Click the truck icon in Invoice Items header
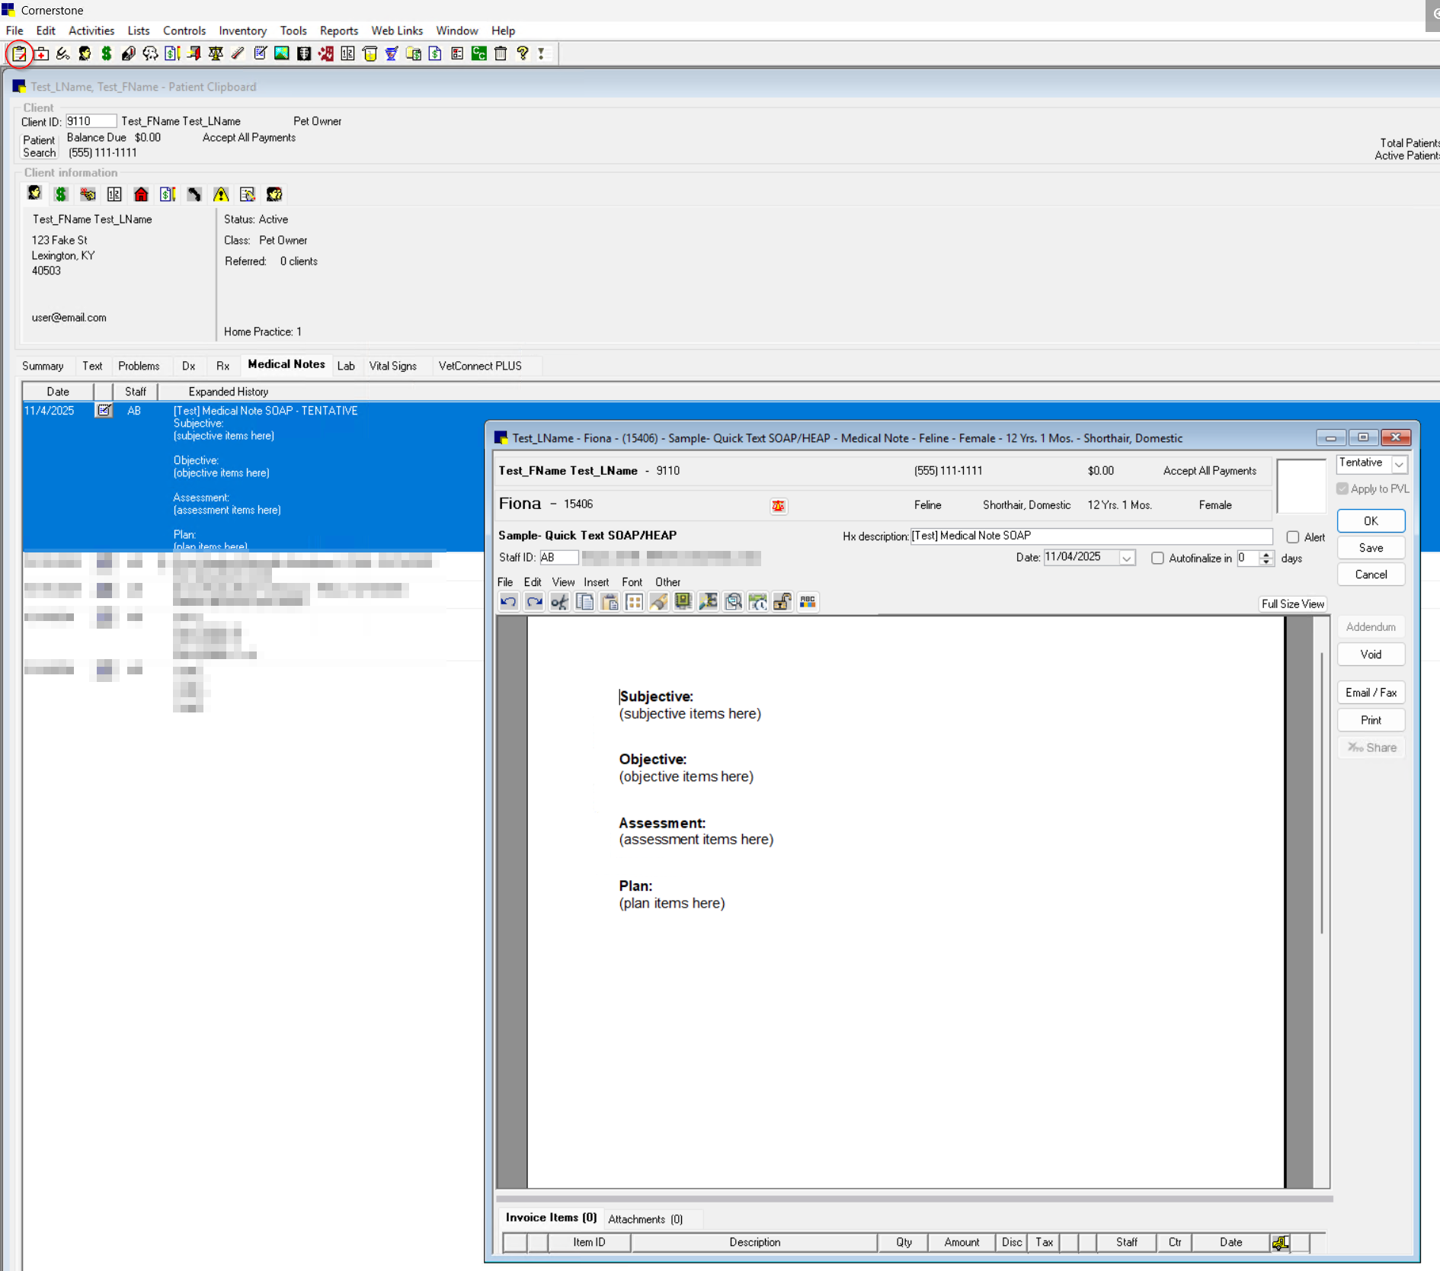The height and width of the screenshot is (1271, 1440). click(x=1281, y=1243)
